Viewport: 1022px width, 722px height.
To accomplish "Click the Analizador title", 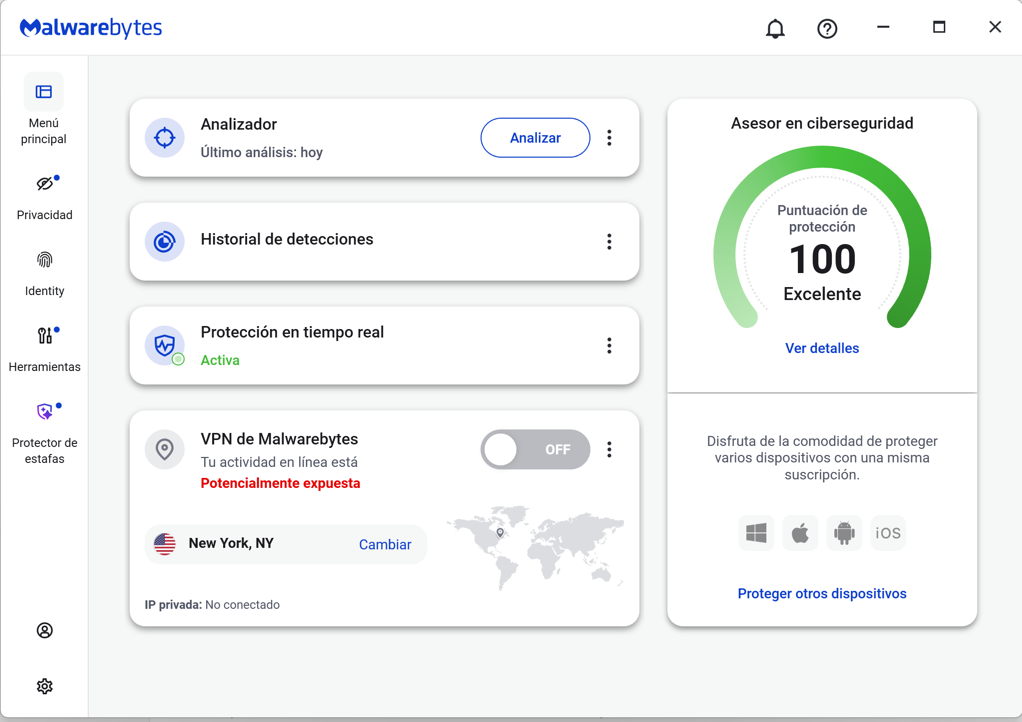I will click(239, 124).
